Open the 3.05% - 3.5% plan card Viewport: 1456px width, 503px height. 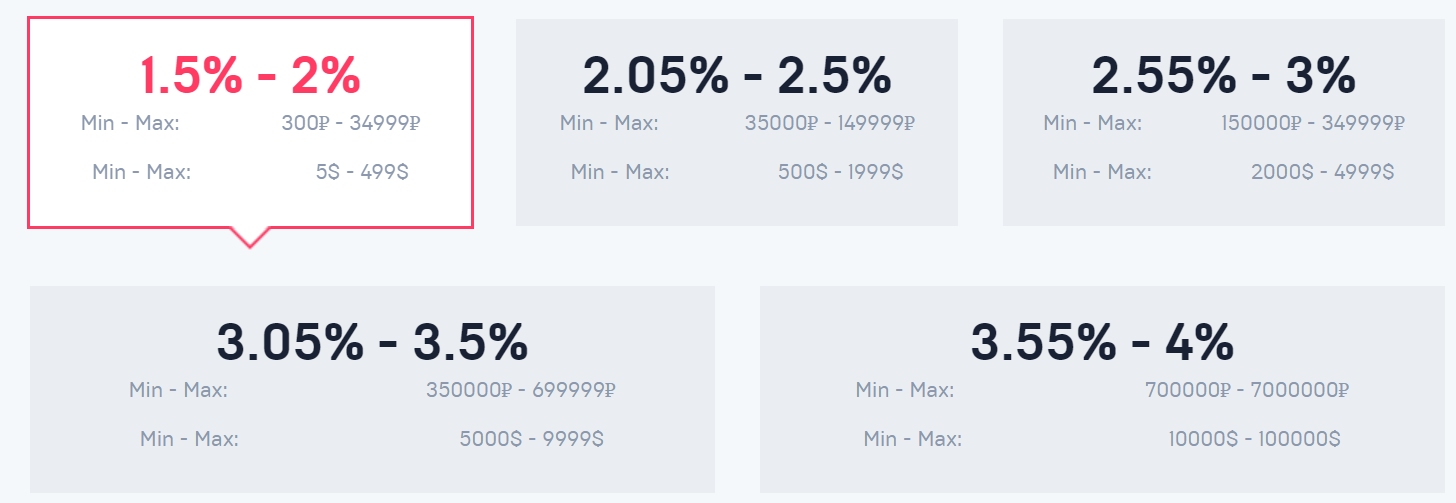372,389
